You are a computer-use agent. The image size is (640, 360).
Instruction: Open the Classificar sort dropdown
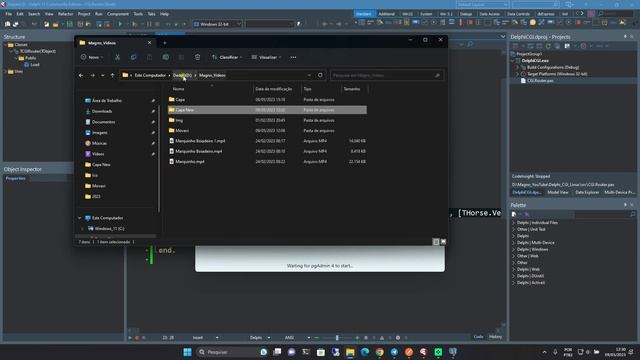click(227, 57)
